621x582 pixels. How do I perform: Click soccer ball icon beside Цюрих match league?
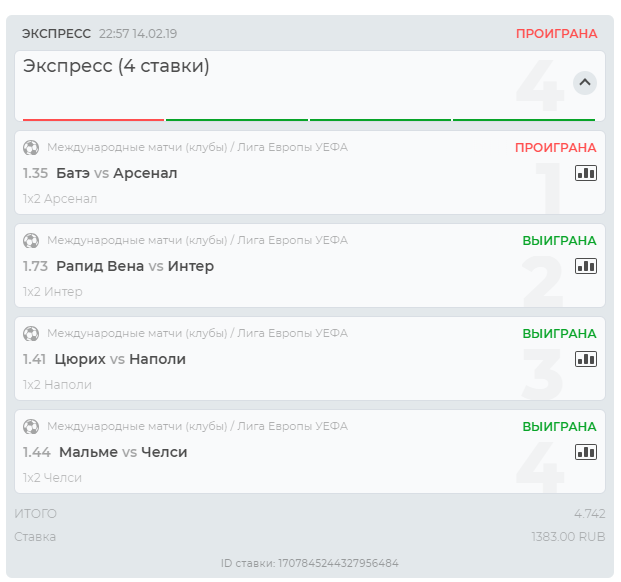click(x=31, y=333)
